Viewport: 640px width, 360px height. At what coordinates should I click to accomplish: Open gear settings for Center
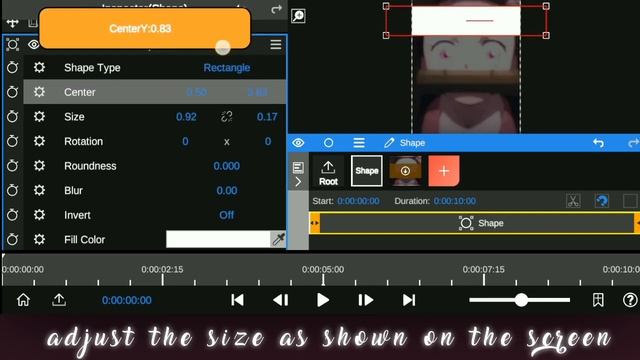(x=39, y=92)
